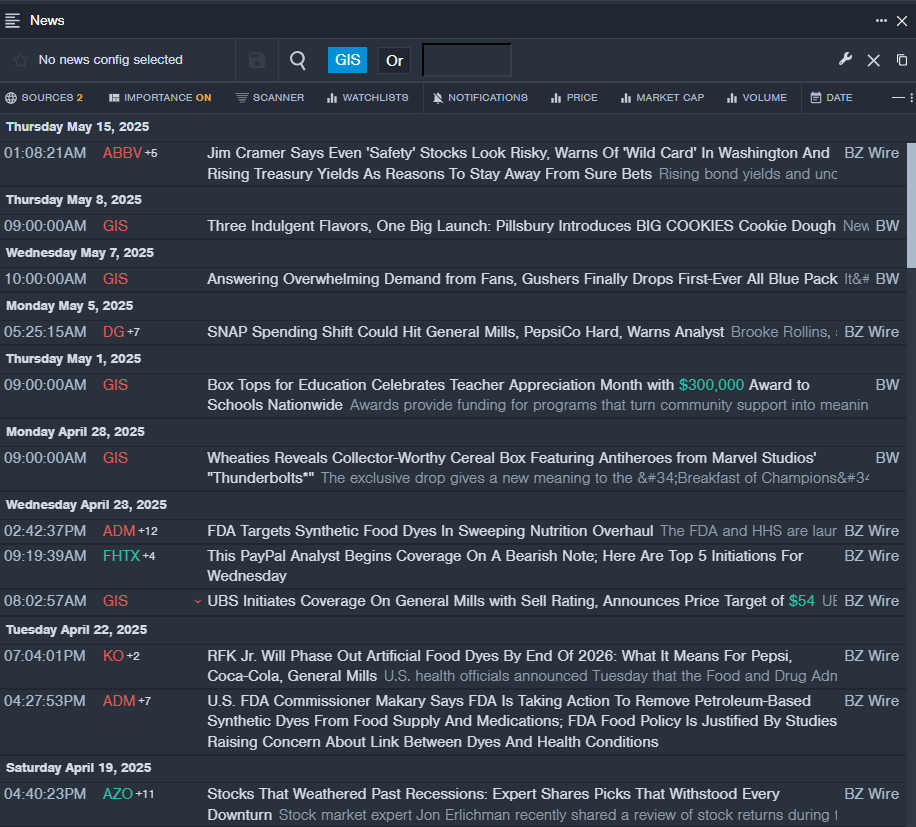Viewport: 916px width, 827px height.
Task: Click the magnifying glass search icon
Action: [x=298, y=60]
